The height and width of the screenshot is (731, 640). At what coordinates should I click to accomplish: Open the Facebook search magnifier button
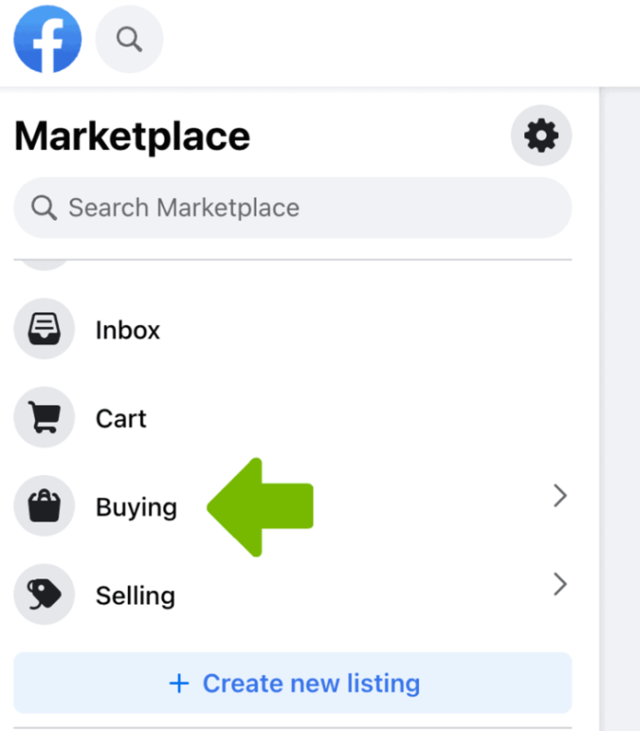(x=129, y=40)
